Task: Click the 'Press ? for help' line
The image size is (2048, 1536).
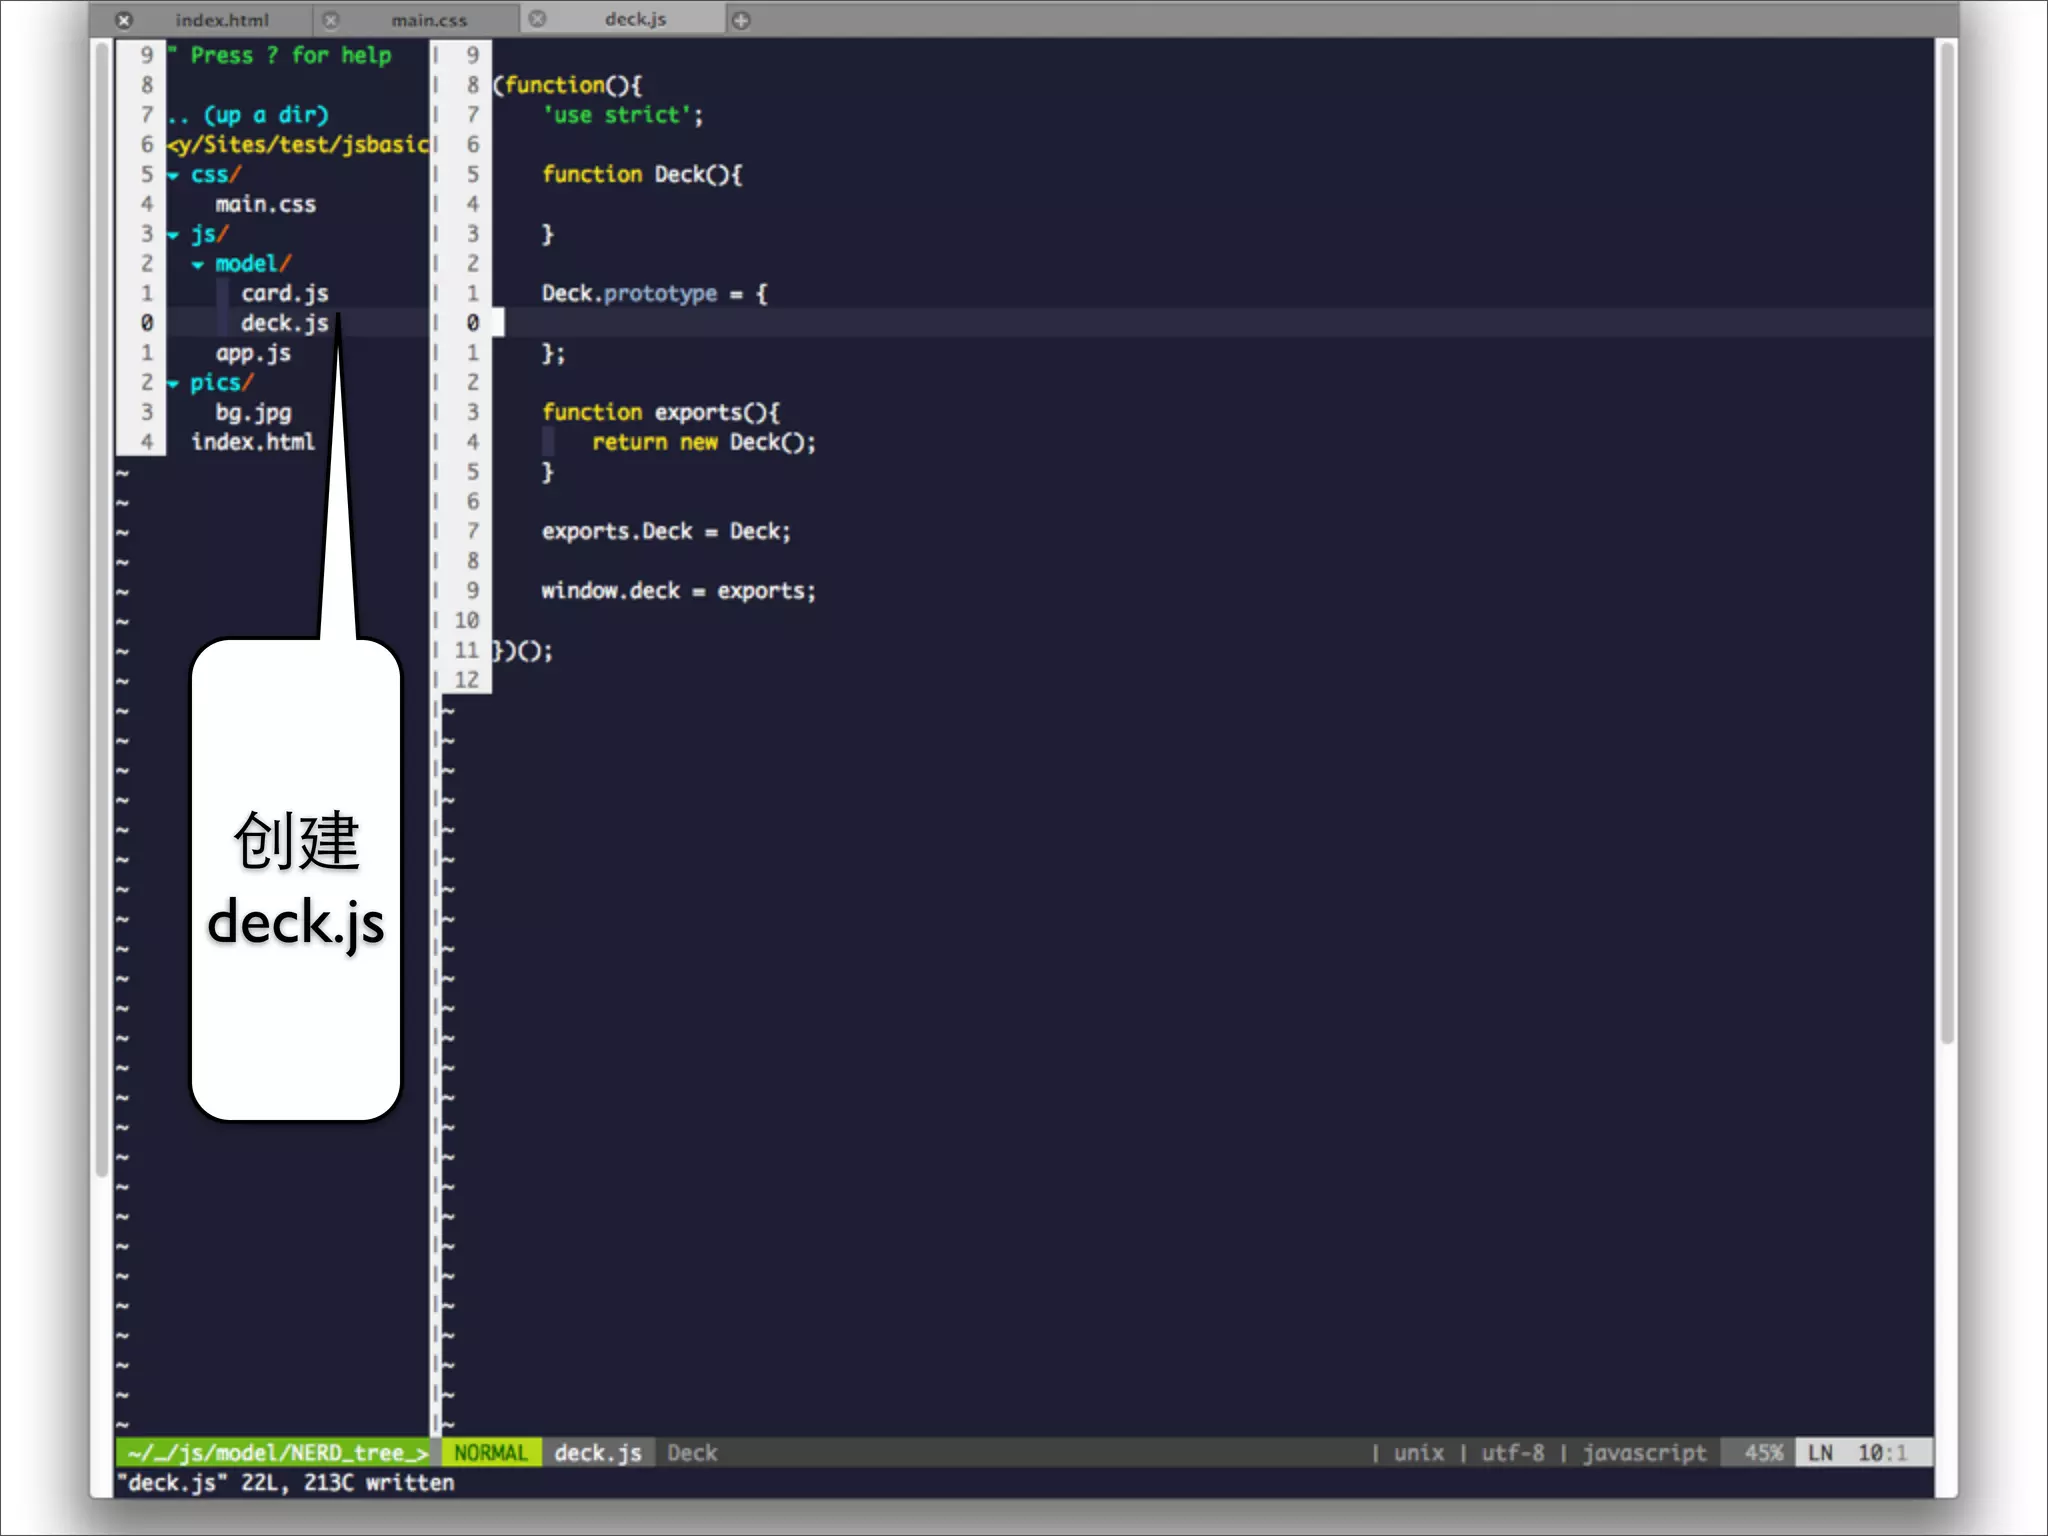Action: tap(280, 56)
